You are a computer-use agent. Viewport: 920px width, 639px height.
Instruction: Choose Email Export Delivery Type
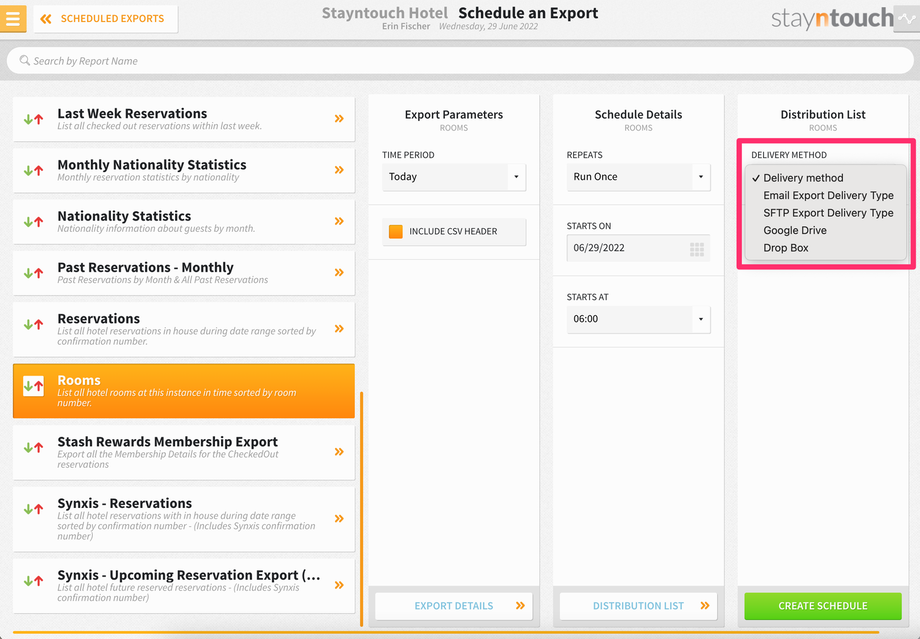pos(826,195)
